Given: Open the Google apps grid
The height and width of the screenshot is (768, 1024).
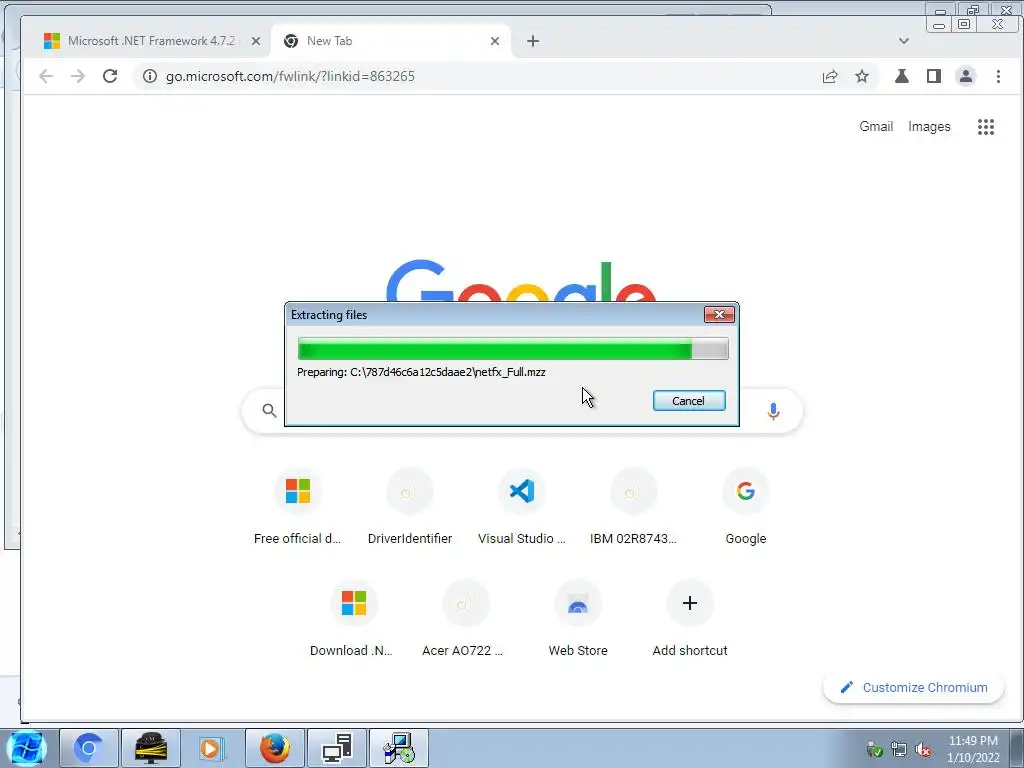Looking at the screenshot, I should (985, 127).
